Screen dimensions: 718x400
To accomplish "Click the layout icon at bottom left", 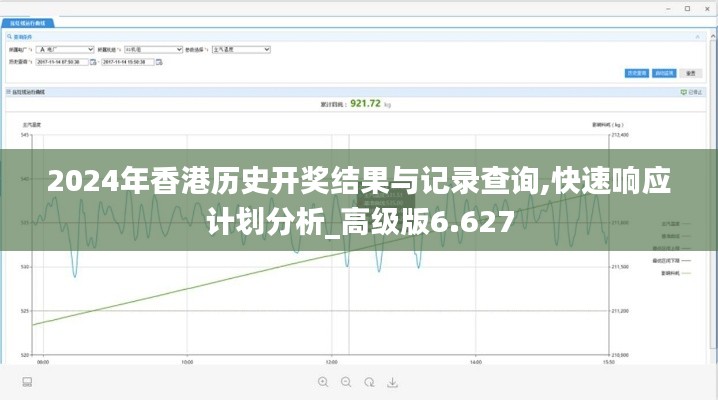I will point(28,382).
